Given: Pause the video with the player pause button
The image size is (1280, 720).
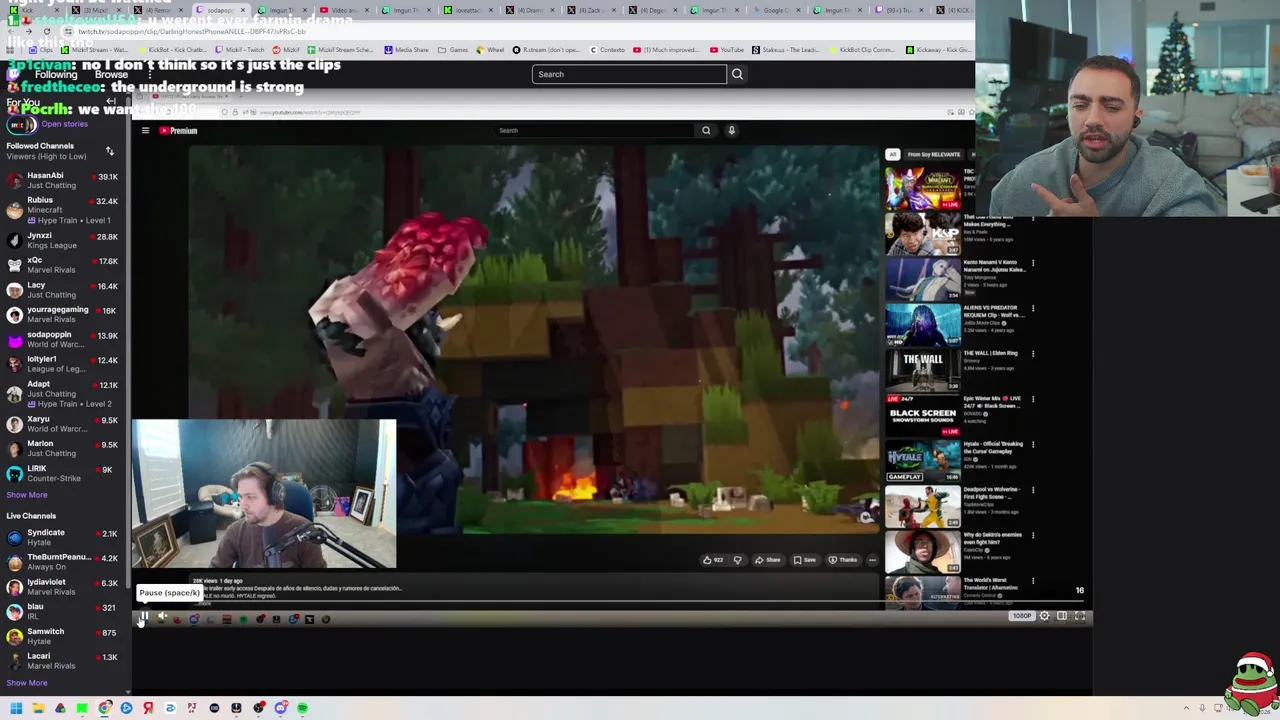Looking at the screenshot, I should coord(144,618).
